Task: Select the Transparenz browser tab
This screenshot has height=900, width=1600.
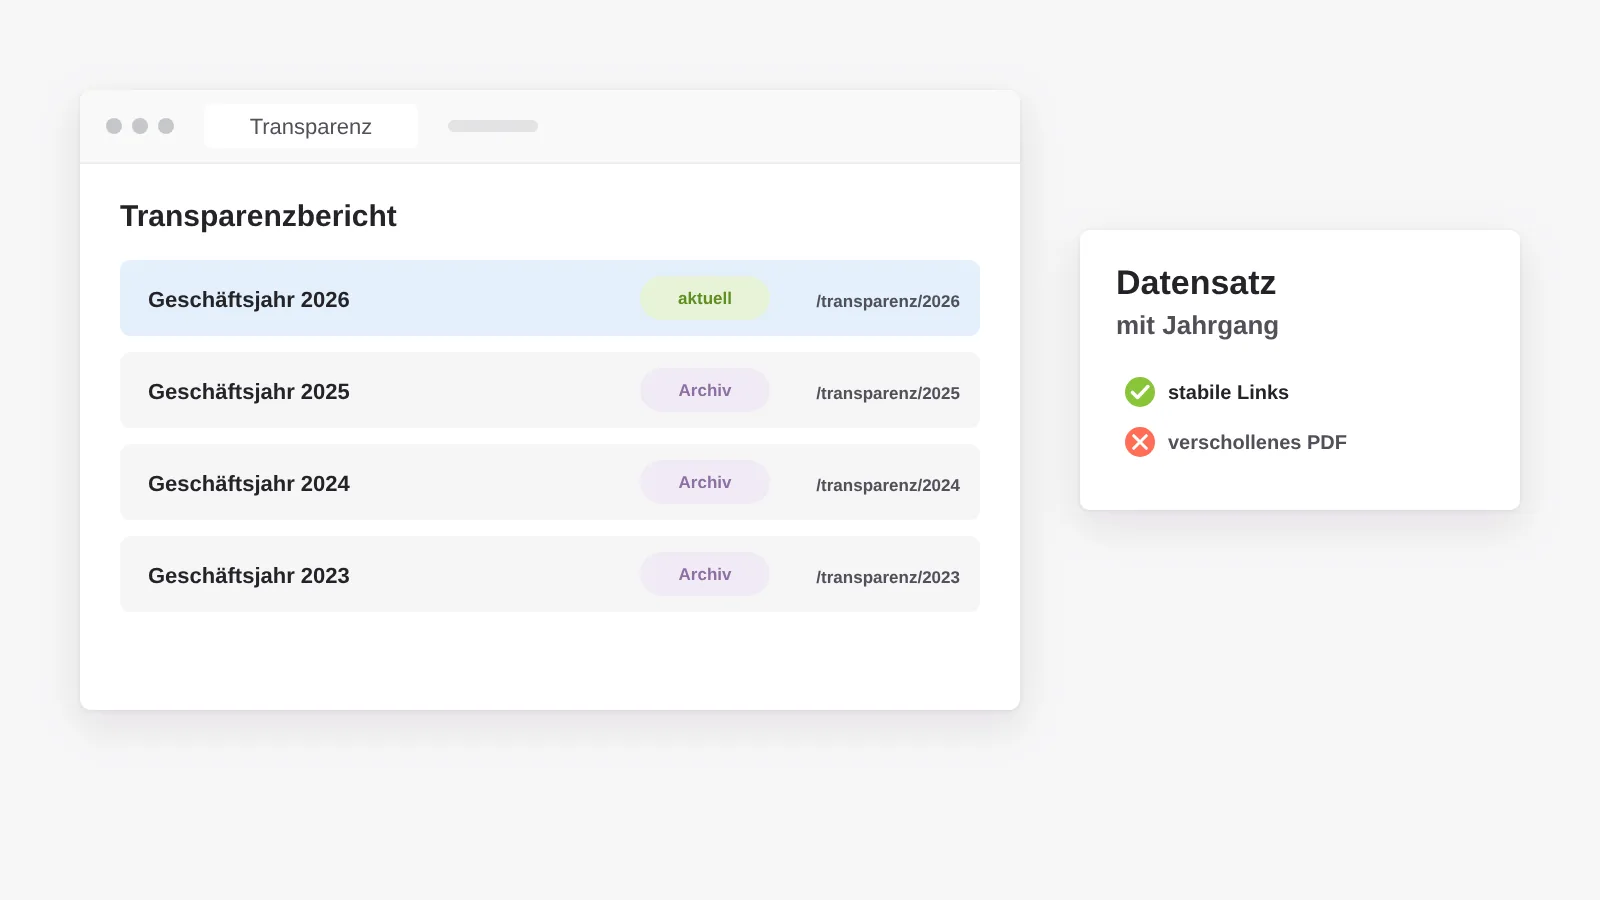Action: pyautogui.click(x=311, y=126)
